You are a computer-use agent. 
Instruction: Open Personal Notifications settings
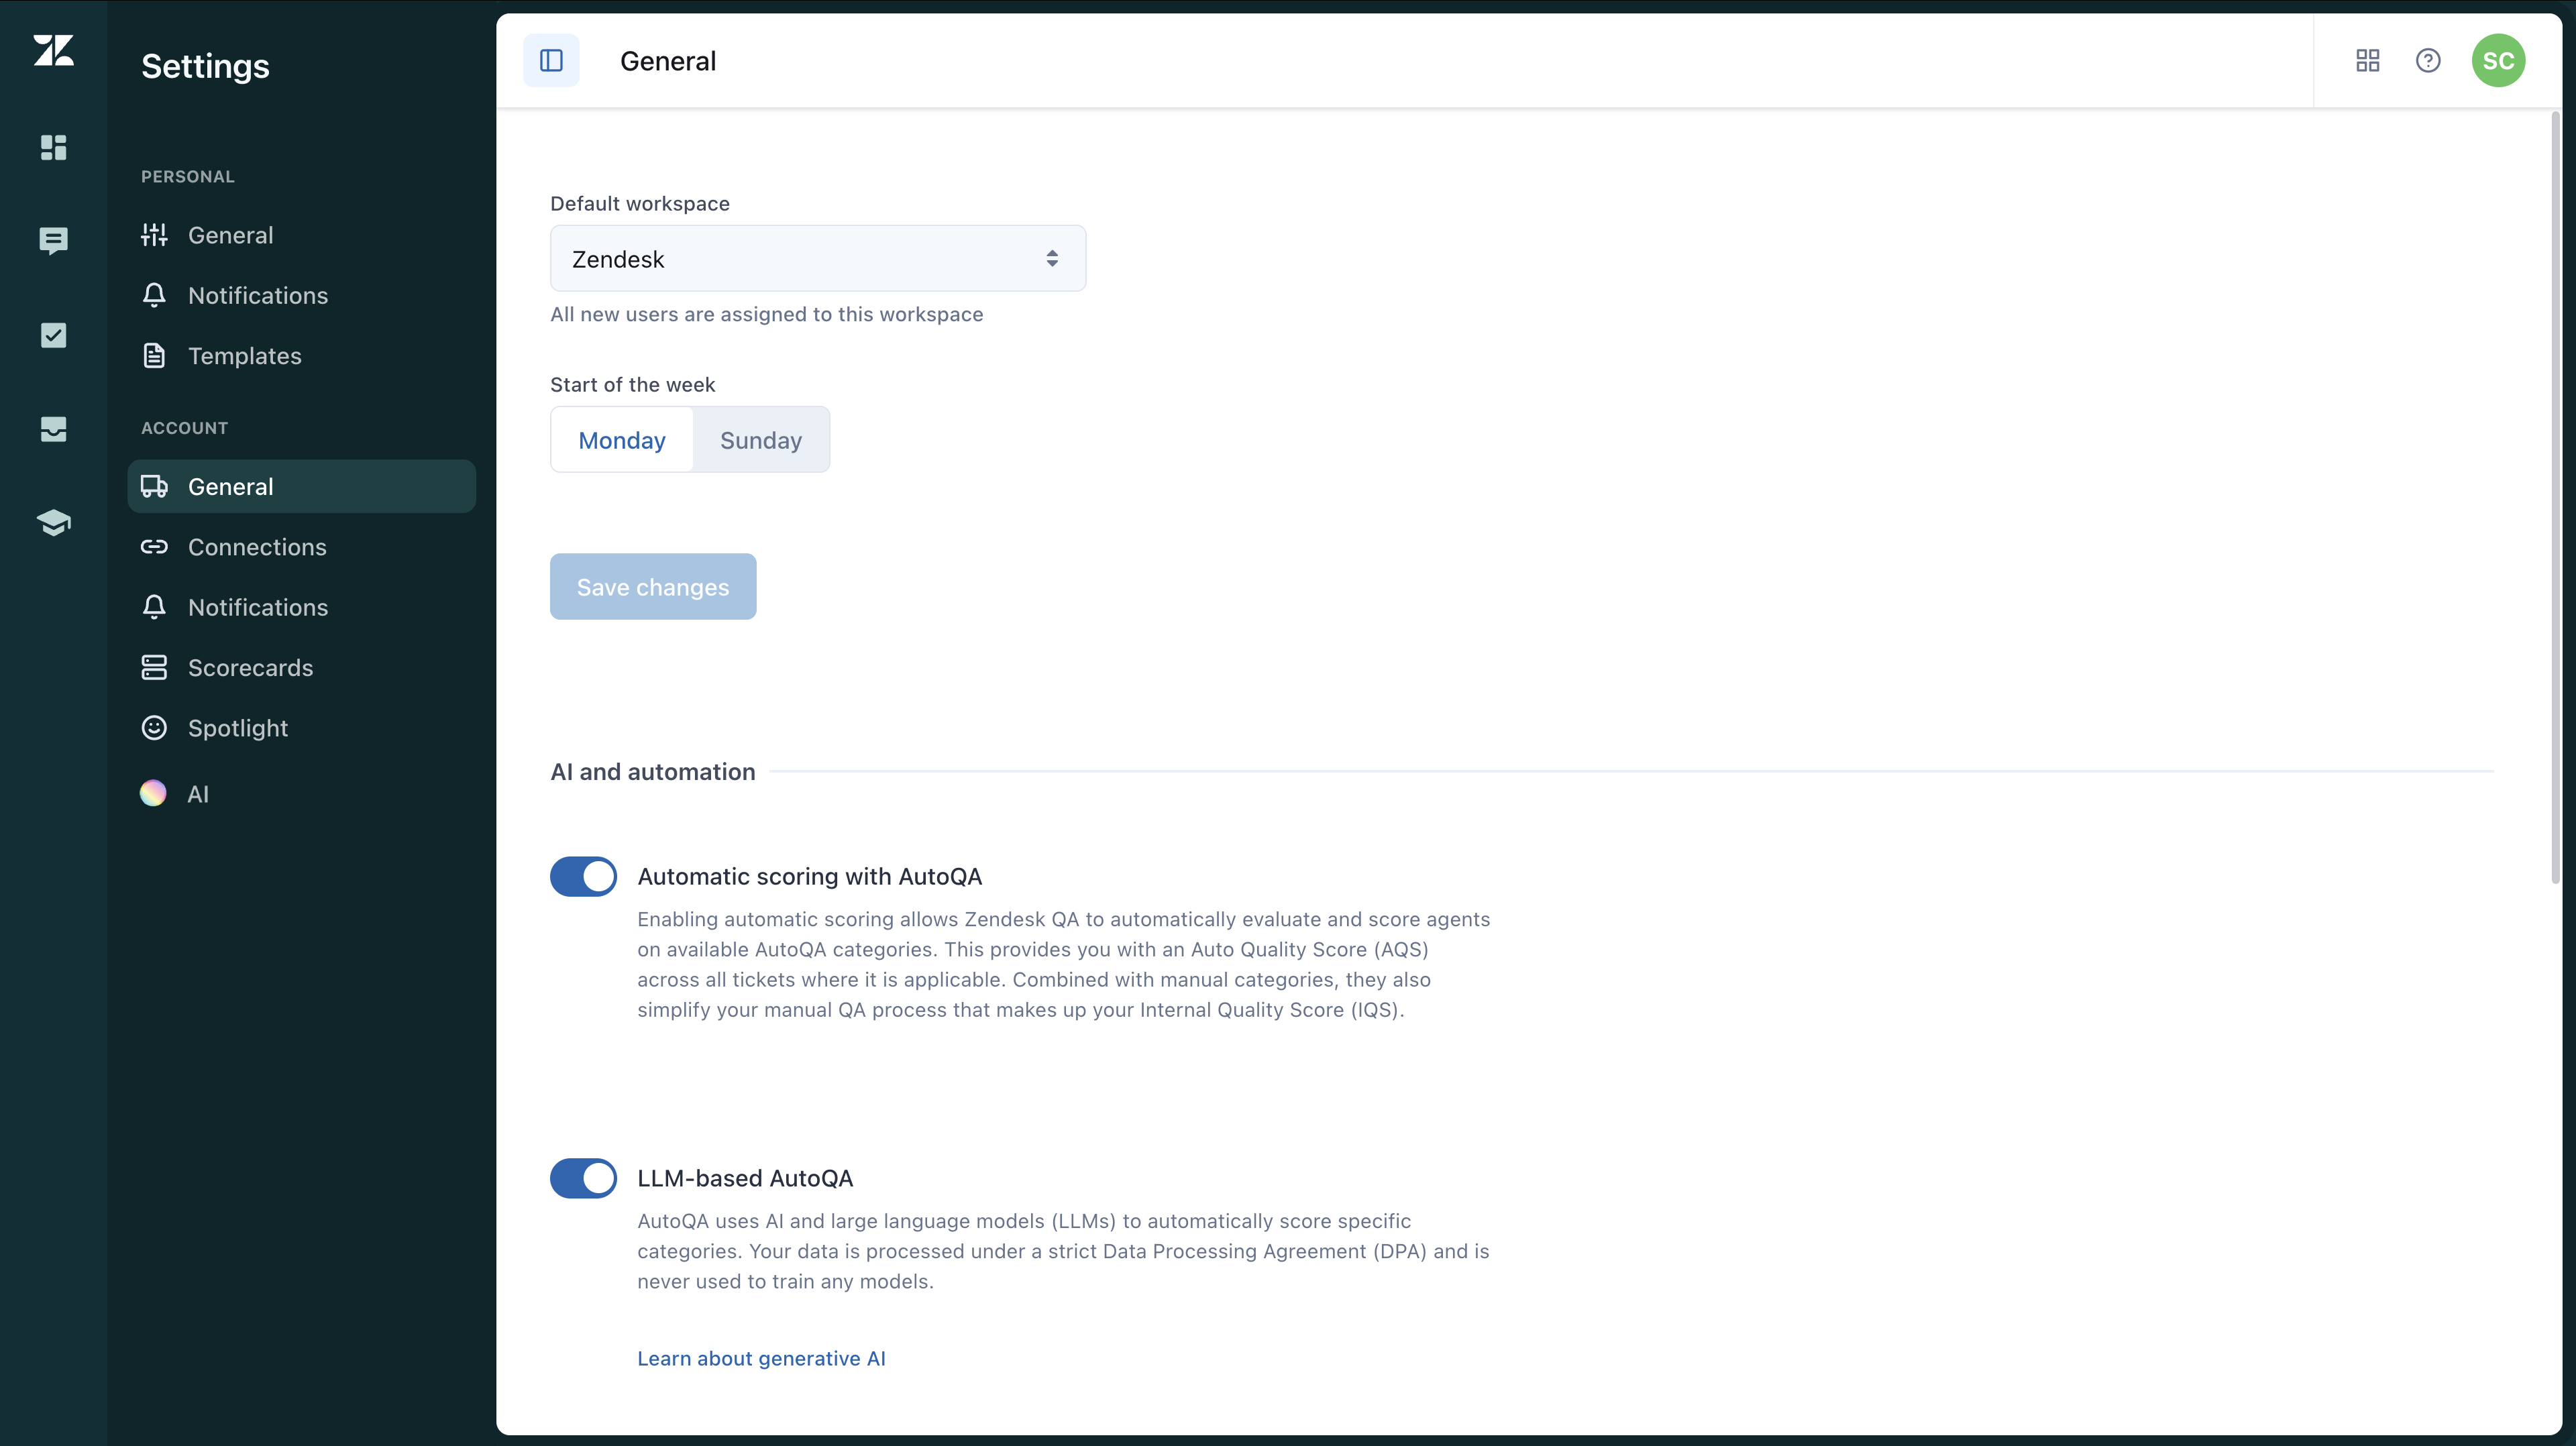tap(301, 295)
